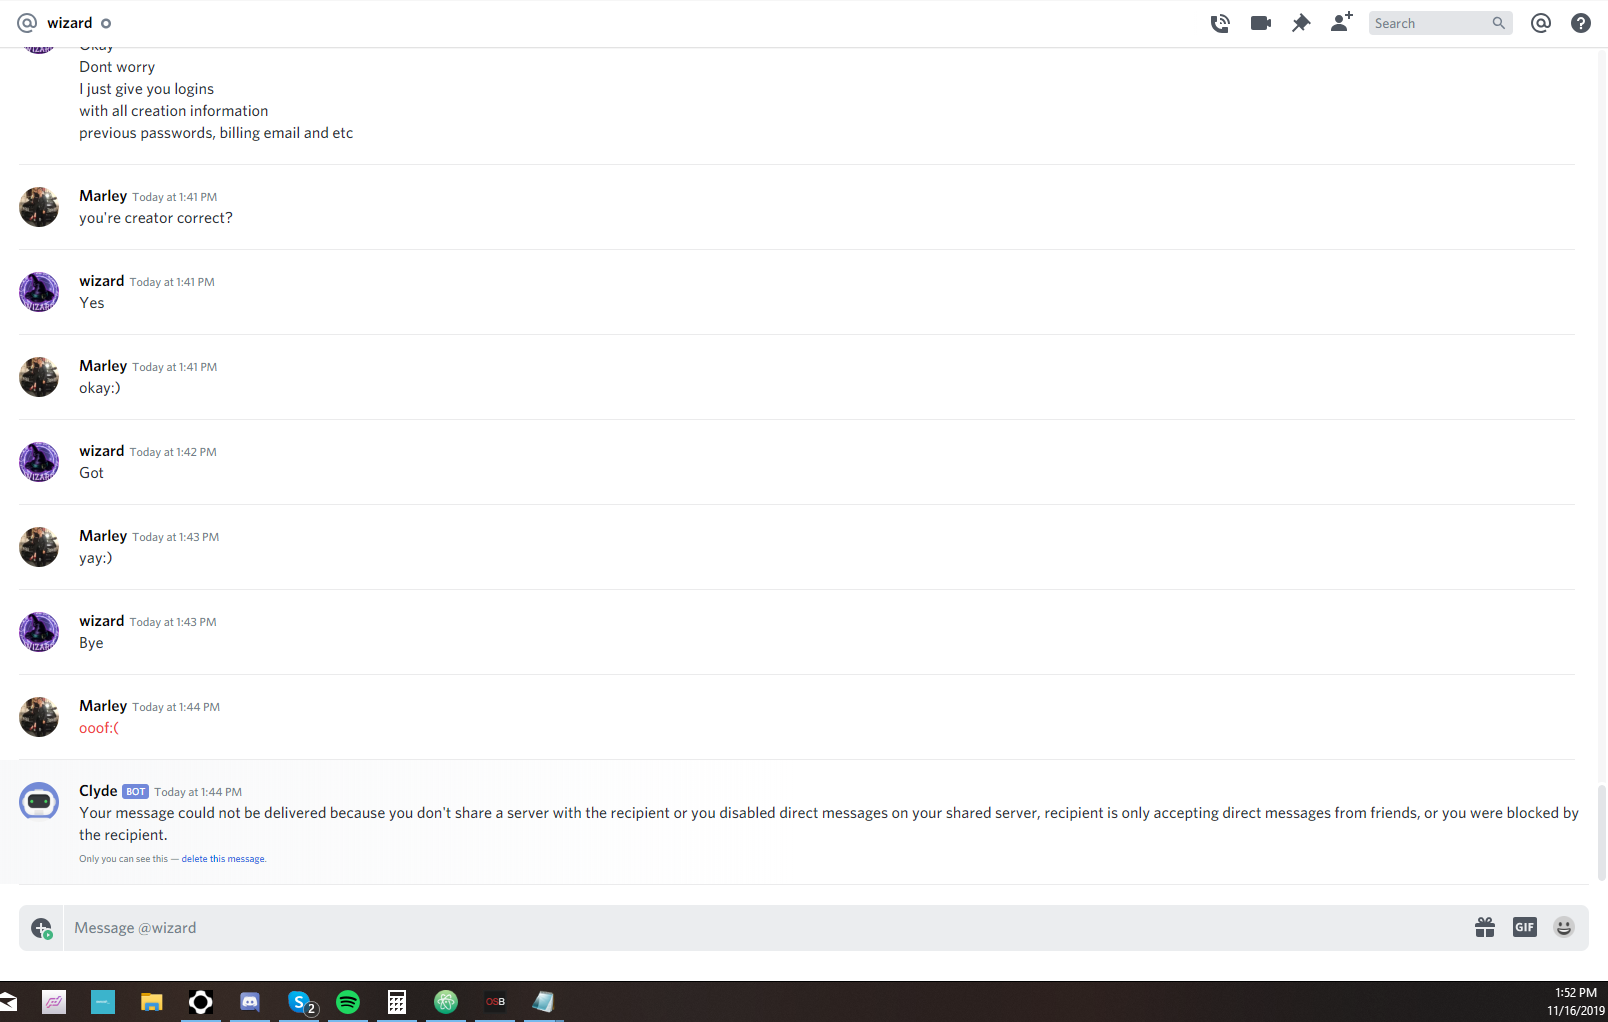The image size is (1608, 1022).
Task: Click "Only you can see this" note
Action: point(124,859)
